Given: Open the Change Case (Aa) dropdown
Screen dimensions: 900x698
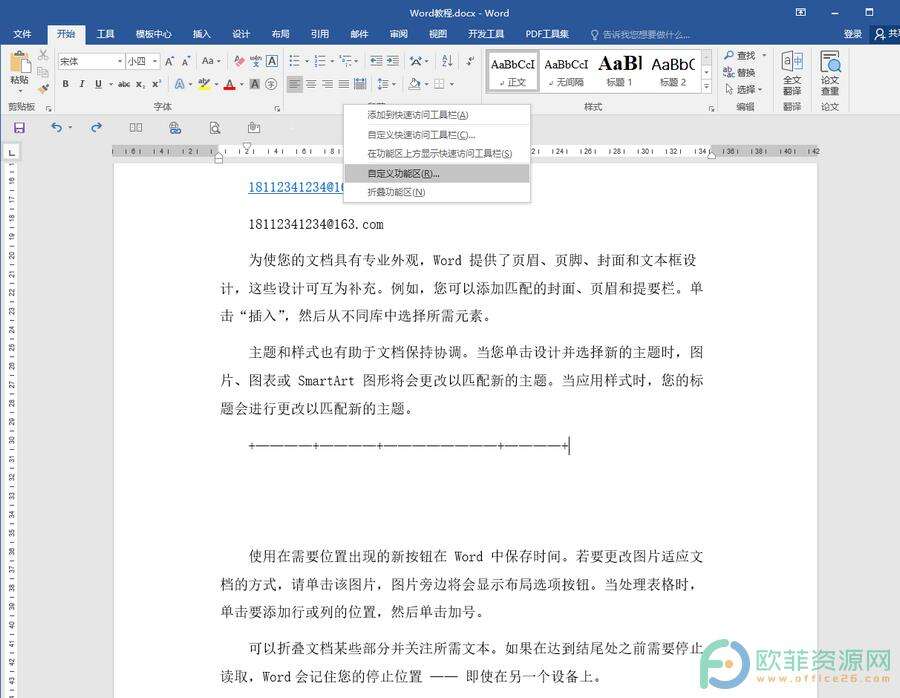Looking at the screenshot, I should (x=211, y=61).
